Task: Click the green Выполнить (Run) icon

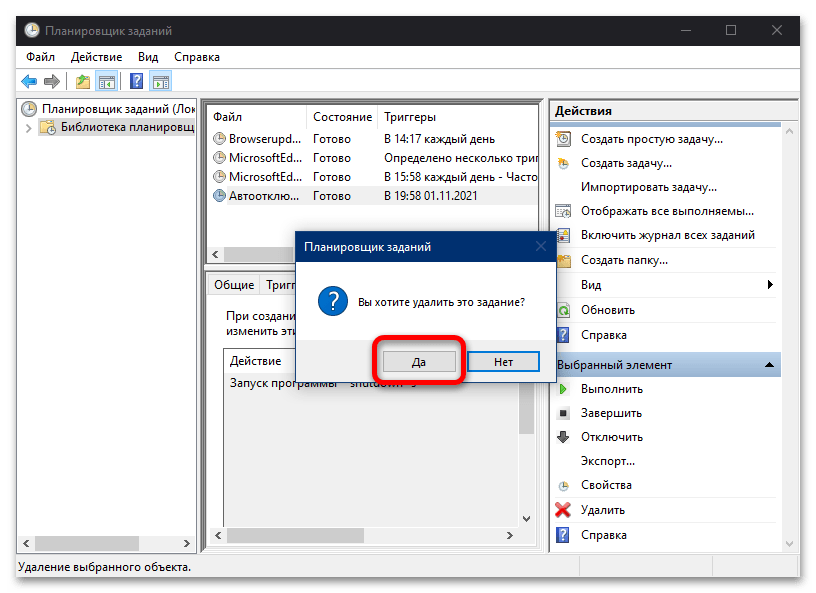Action: 564,389
